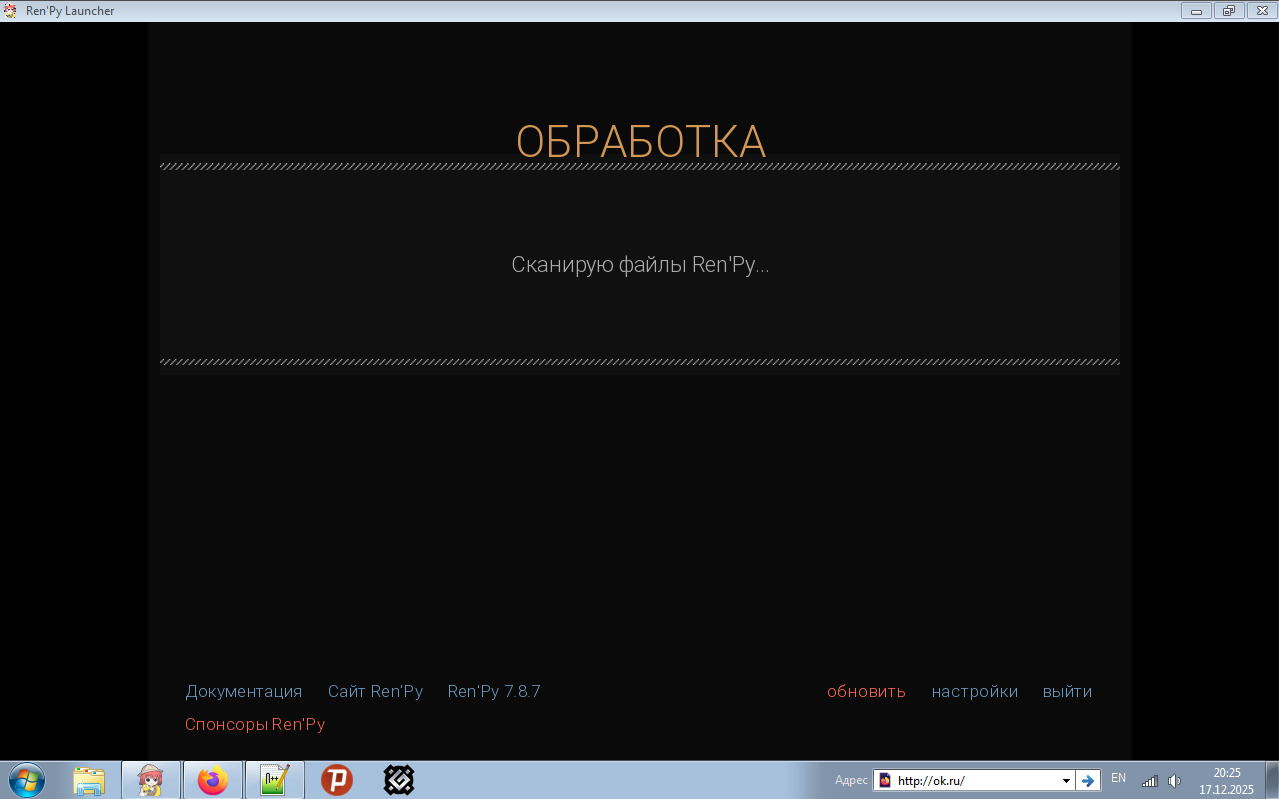Minimize the Ren'Py Launcher window
Screen dimensions: 1279x799
click(1196, 11)
